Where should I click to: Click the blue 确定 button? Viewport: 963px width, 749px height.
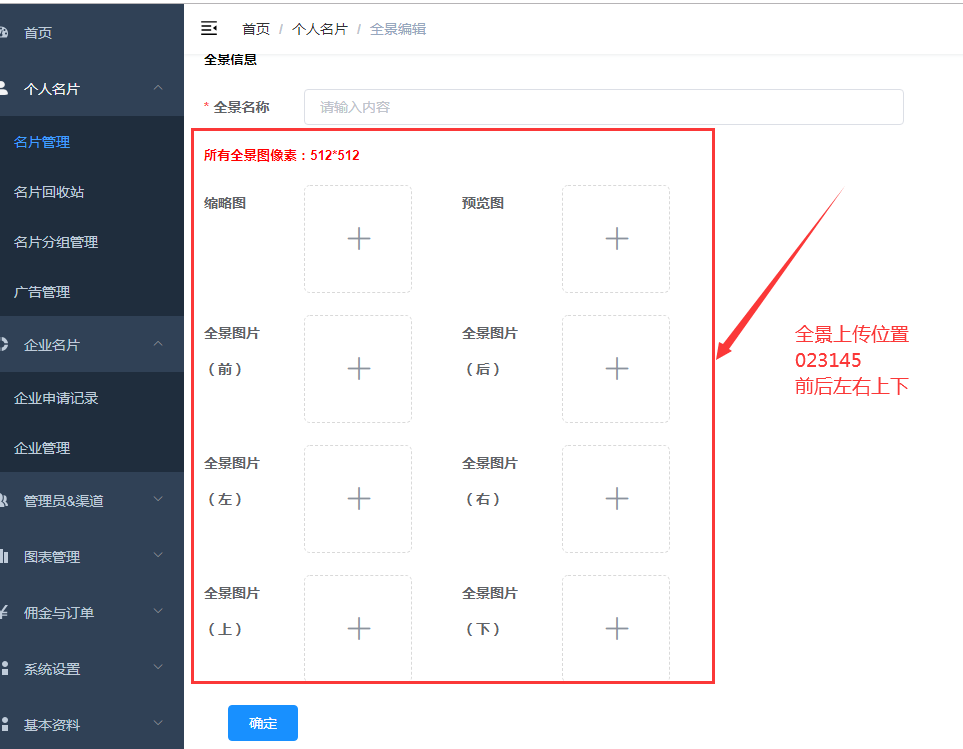(x=262, y=723)
